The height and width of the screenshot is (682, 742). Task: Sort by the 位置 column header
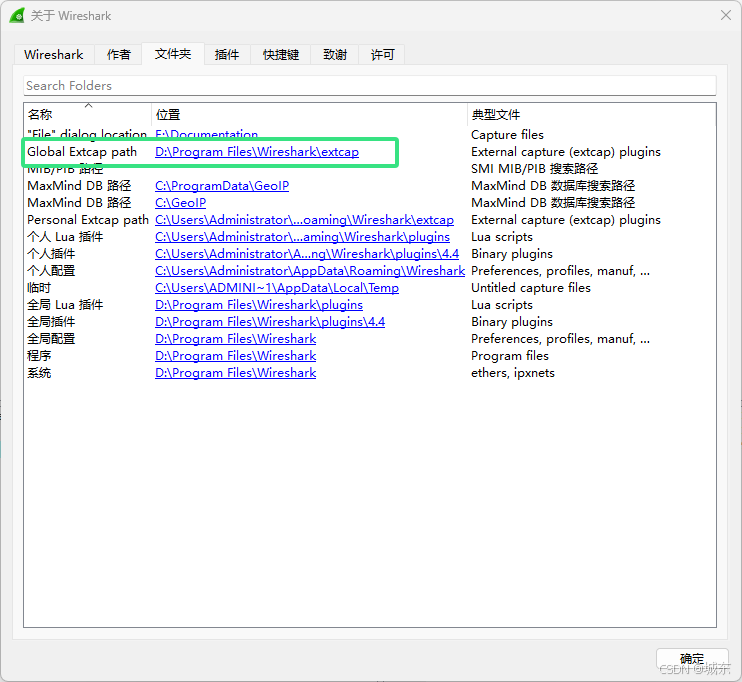tap(309, 114)
